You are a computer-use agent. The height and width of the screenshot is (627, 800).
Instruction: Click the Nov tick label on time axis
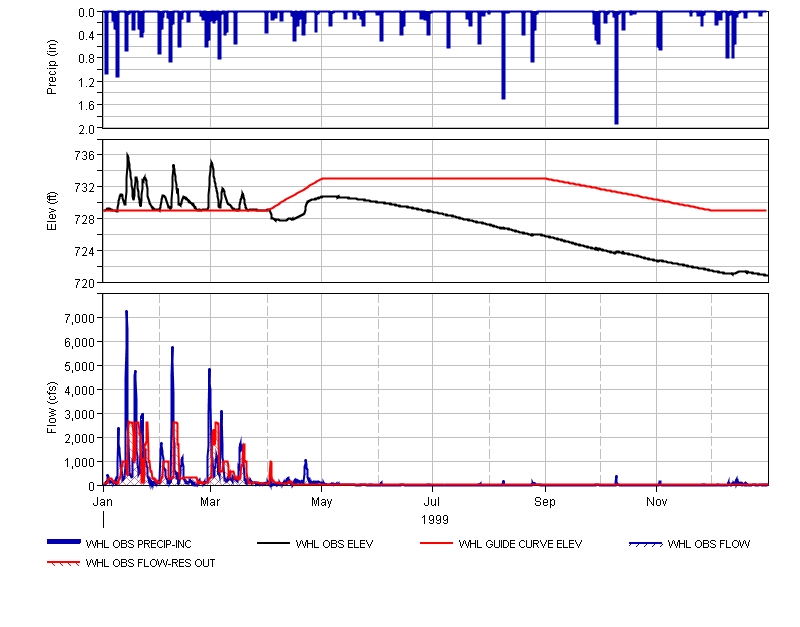coord(657,501)
